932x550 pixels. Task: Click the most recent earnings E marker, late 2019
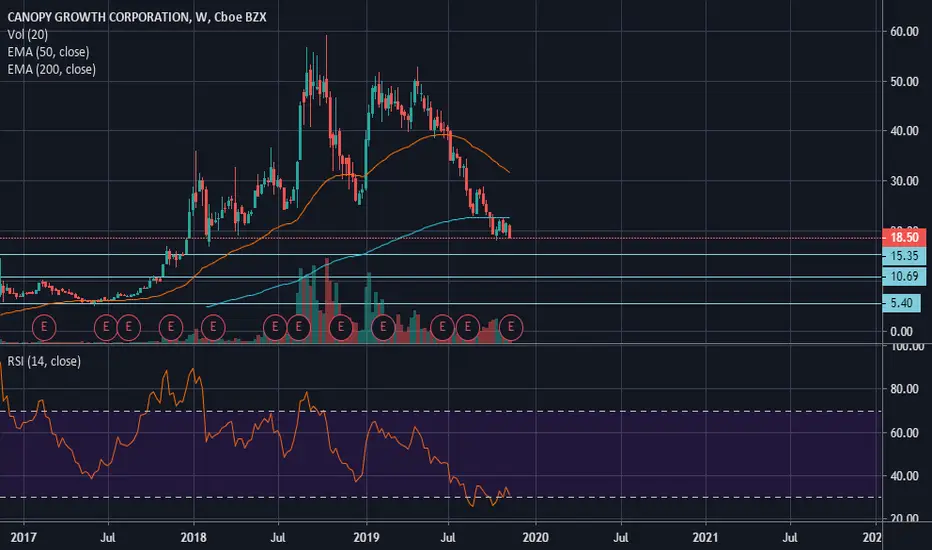511,327
